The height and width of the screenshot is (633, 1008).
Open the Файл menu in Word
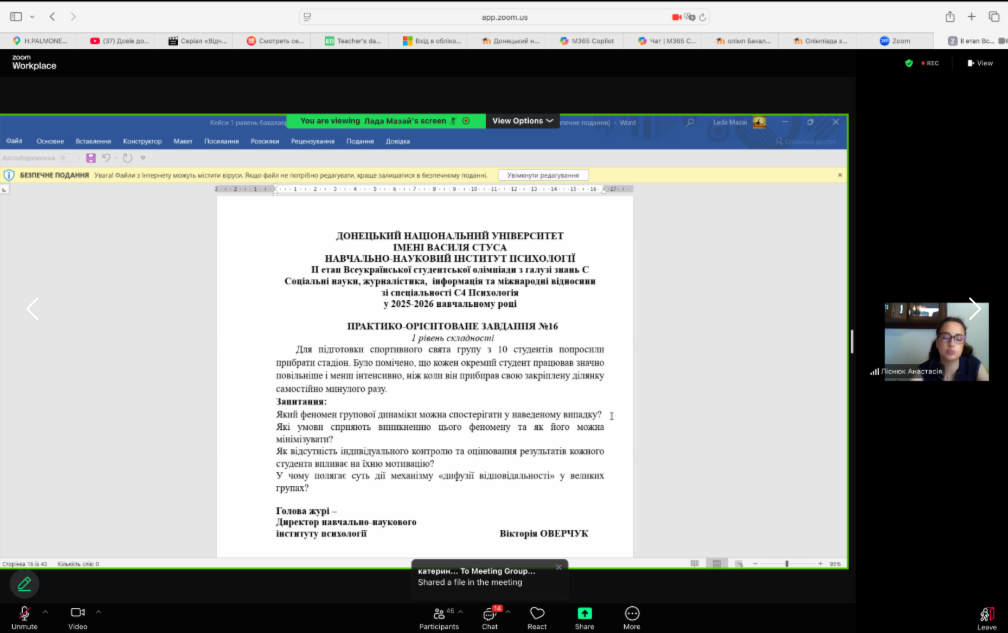14,141
